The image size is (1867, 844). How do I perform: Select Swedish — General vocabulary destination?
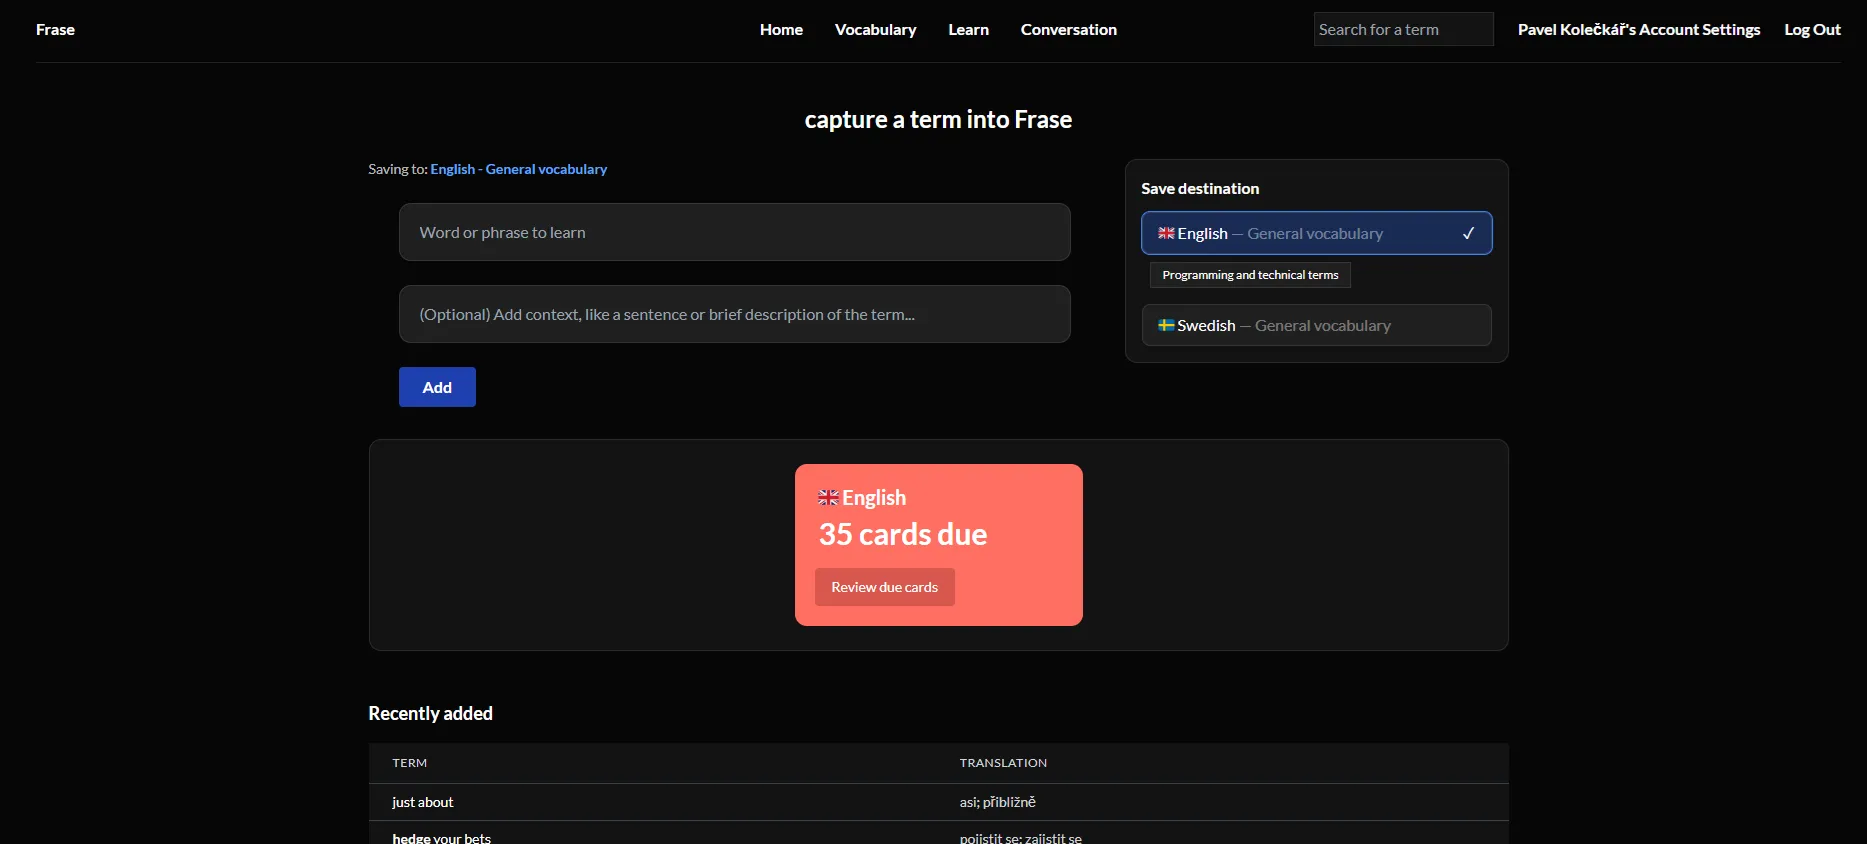click(1316, 325)
